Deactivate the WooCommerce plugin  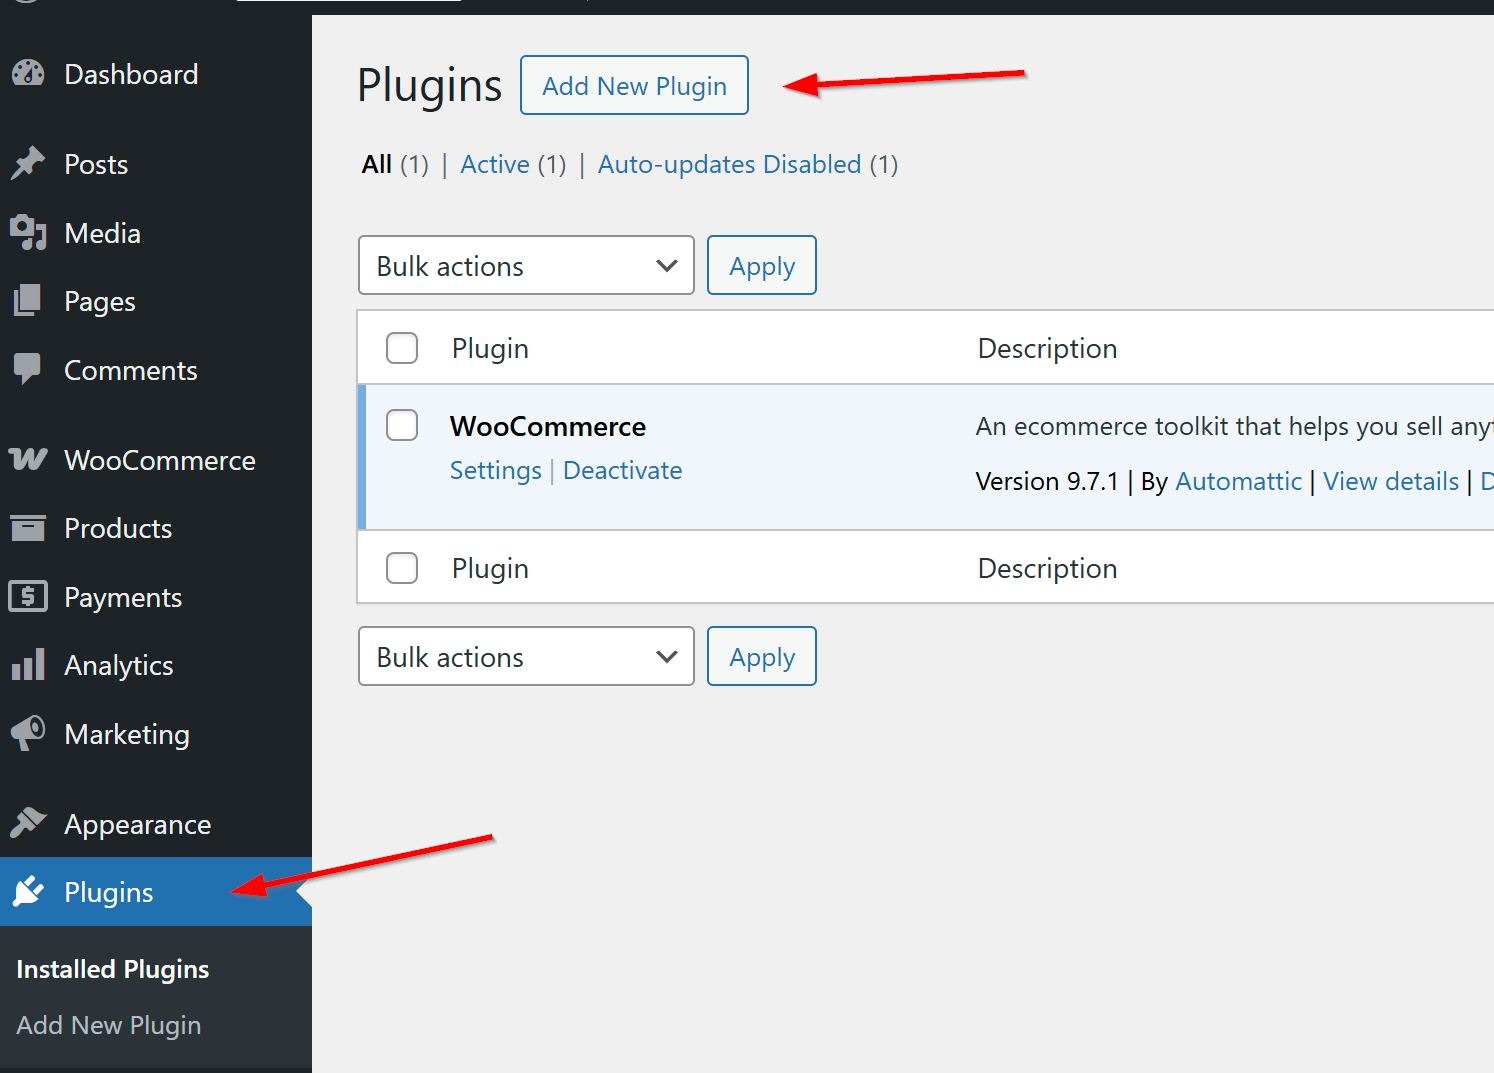[x=622, y=470]
